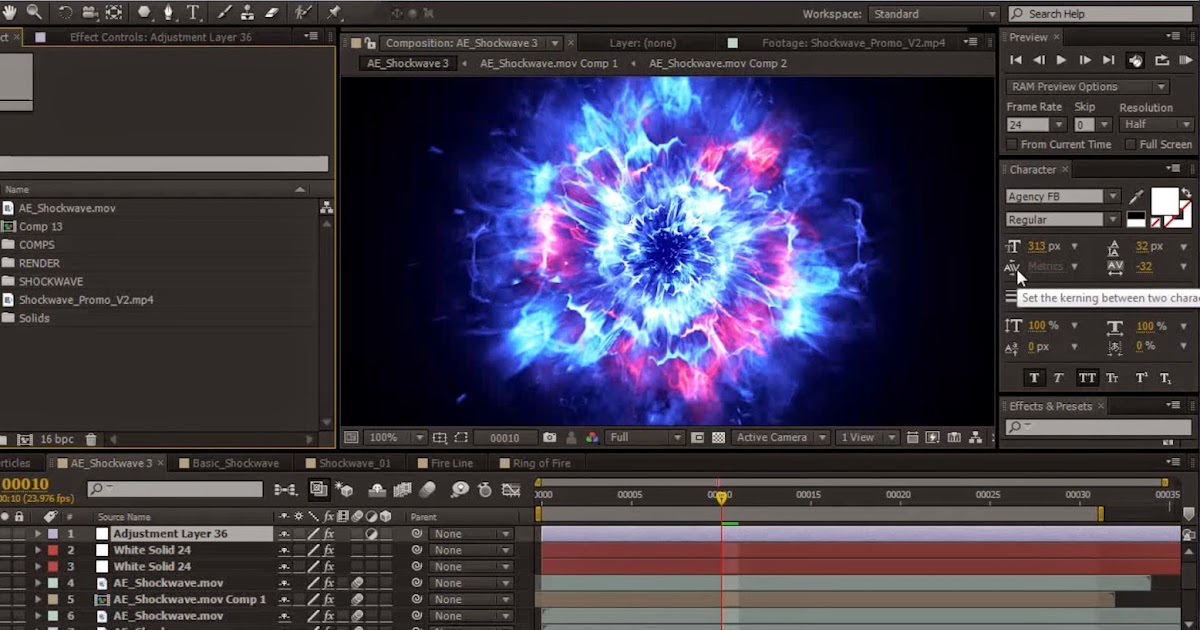The height and width of the screenshot is (630, 1200).
Task: Click the eyedropper in Character panel
Action: pyautogui.click(x=1136, y=197)
